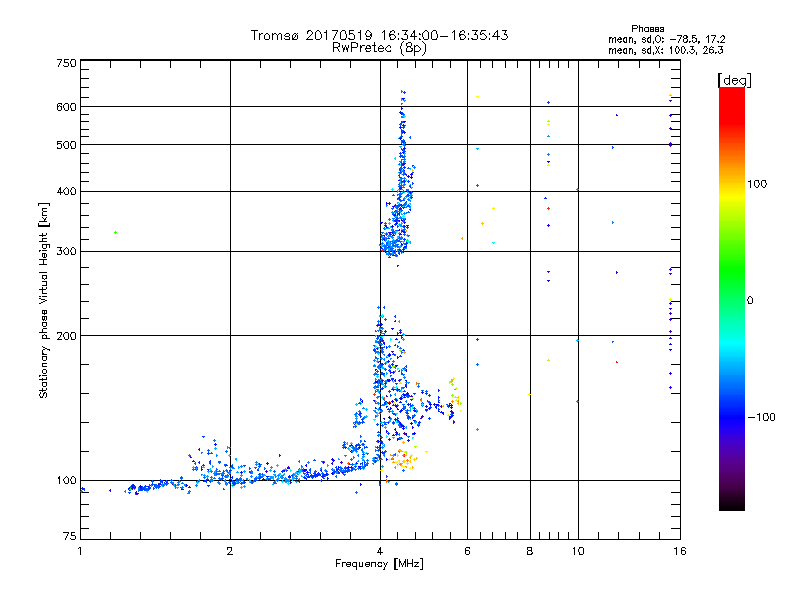800x600 pixels.
Task: Click the 'Phases' label at top right
Action: [x=647, y=29]
